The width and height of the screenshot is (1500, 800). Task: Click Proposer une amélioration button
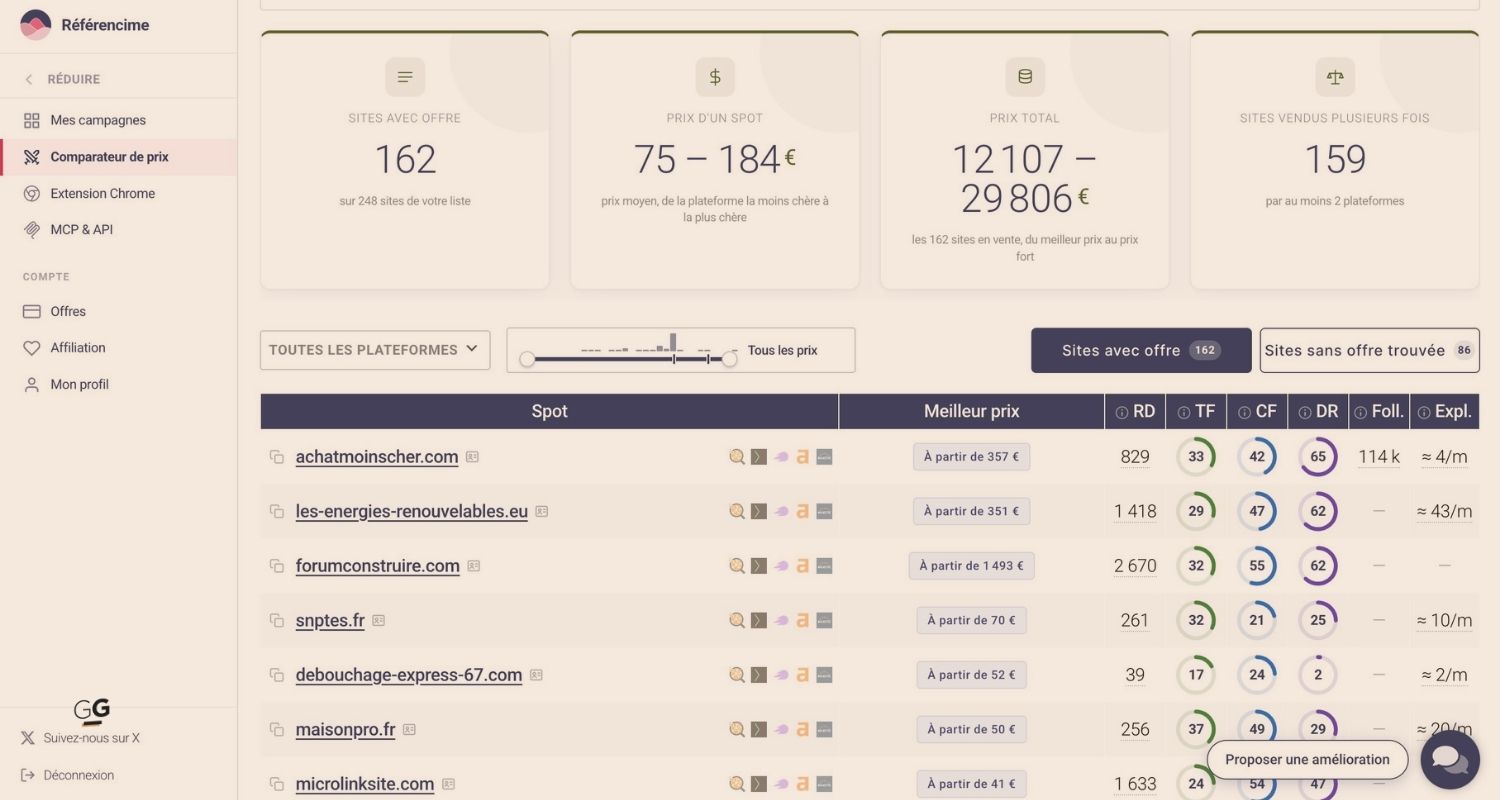(x=1307, y=760)
